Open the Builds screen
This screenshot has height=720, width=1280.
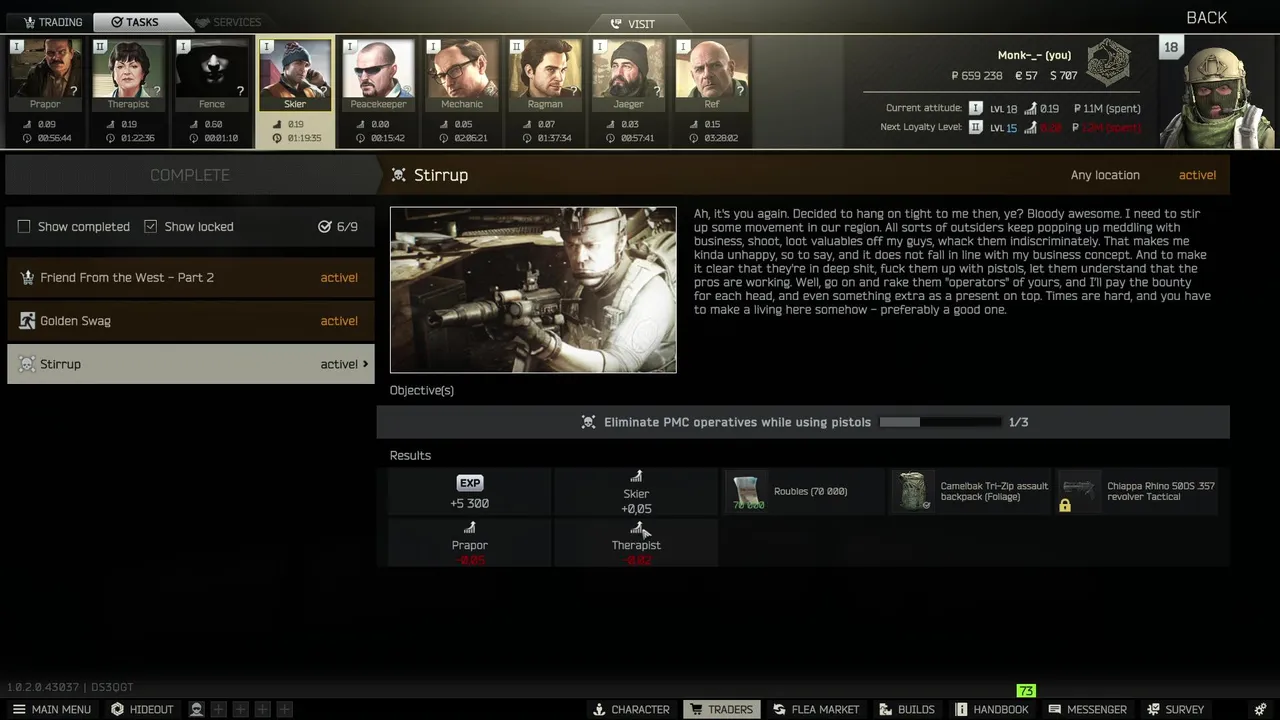(906, 709)
